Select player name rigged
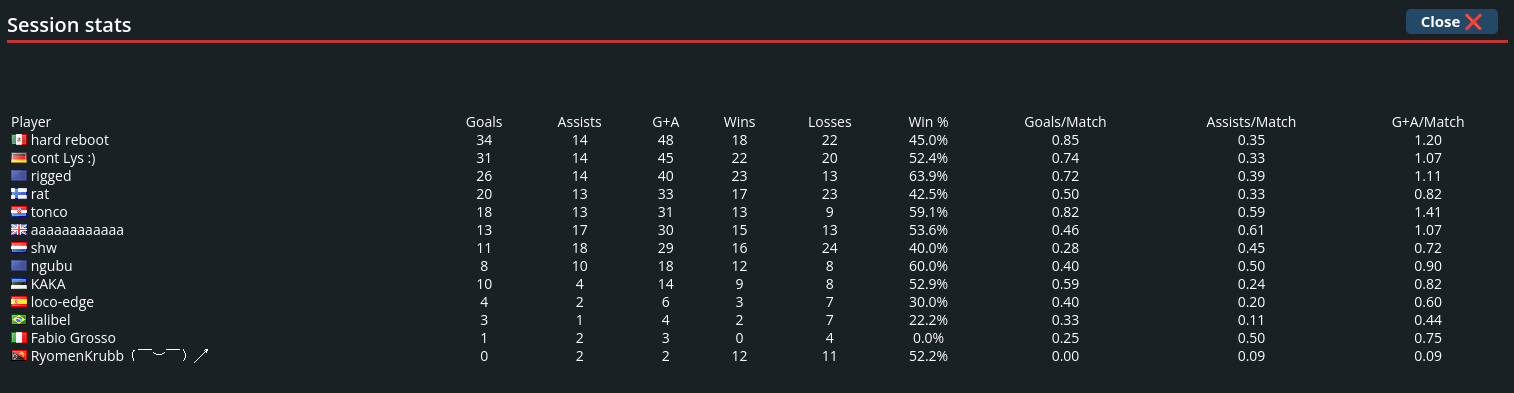This screenshot has width=1514, height=393. [x=51, y=176]
